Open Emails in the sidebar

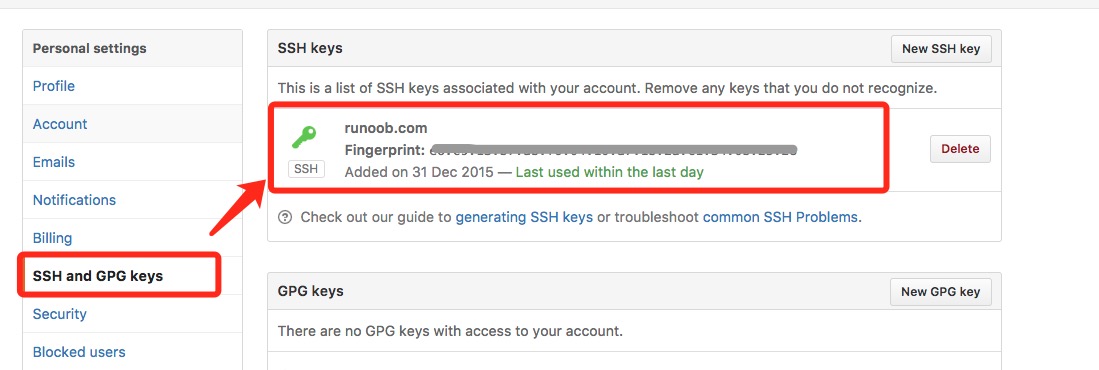click(x=54, y=162)
